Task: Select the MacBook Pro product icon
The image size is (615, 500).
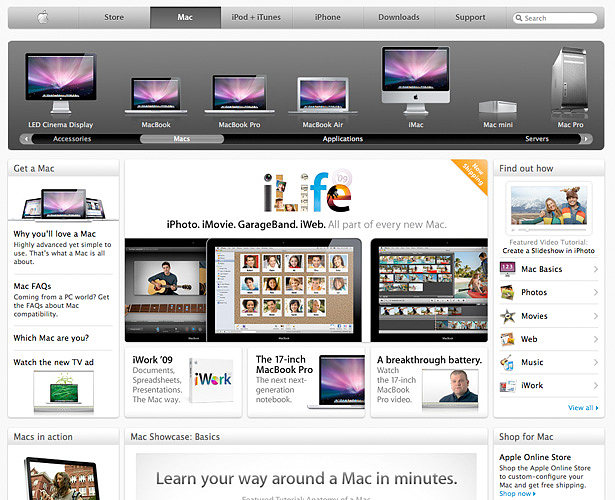Action: pyautogui.click(x=239, y=94)
